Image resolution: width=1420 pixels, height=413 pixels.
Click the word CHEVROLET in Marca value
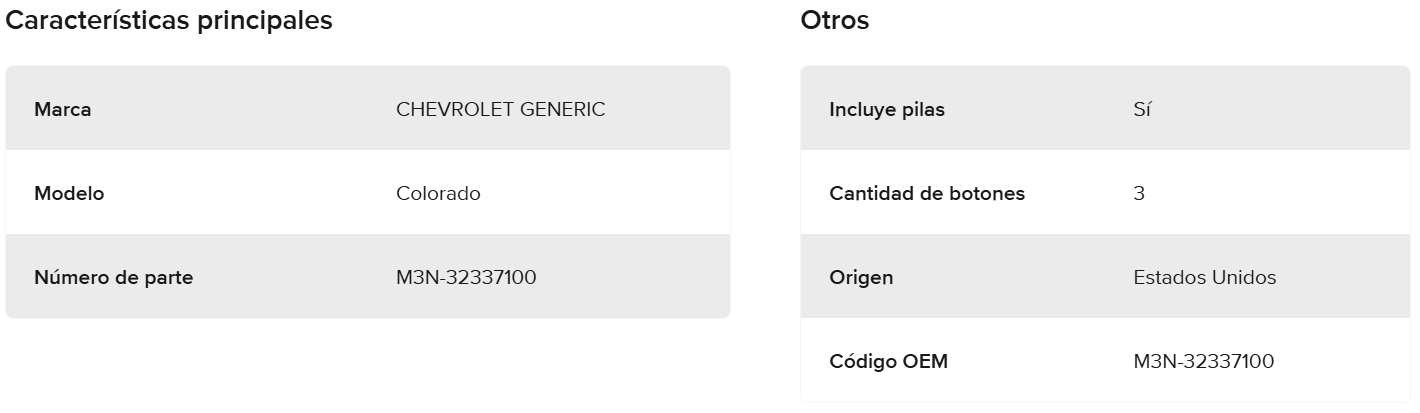point(453,109)
